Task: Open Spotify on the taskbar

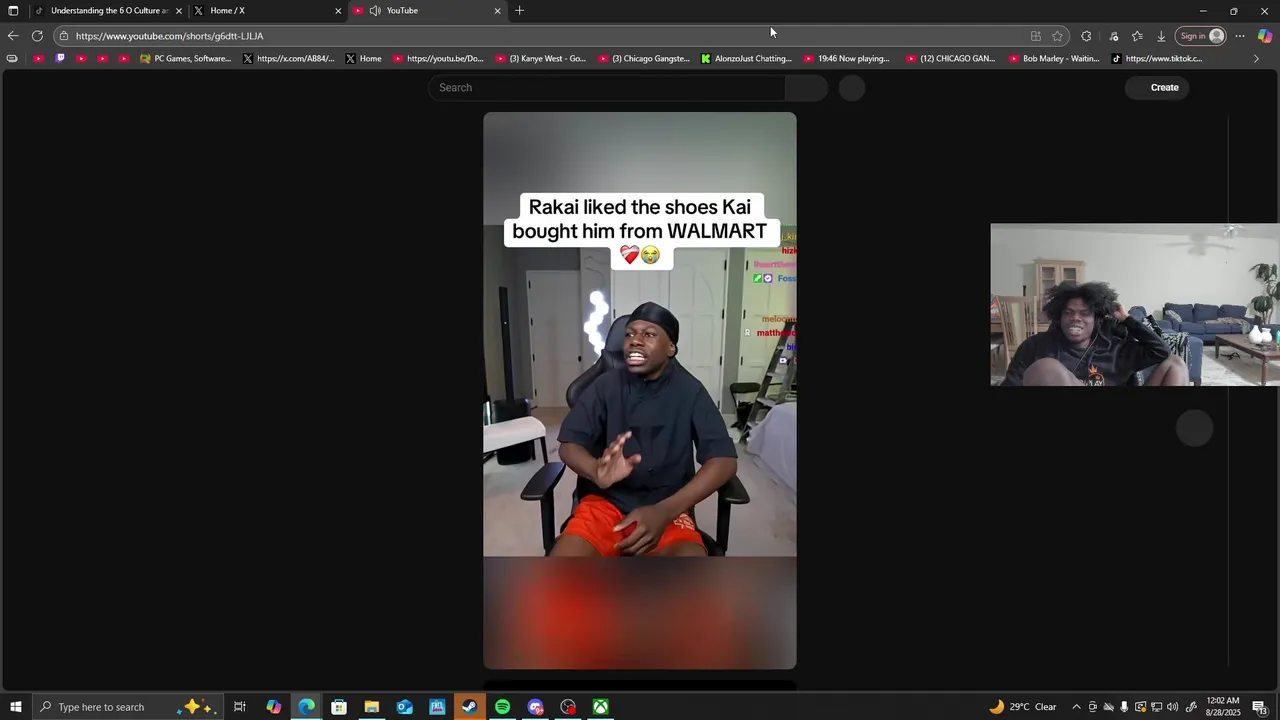Action: click(502, 707)
